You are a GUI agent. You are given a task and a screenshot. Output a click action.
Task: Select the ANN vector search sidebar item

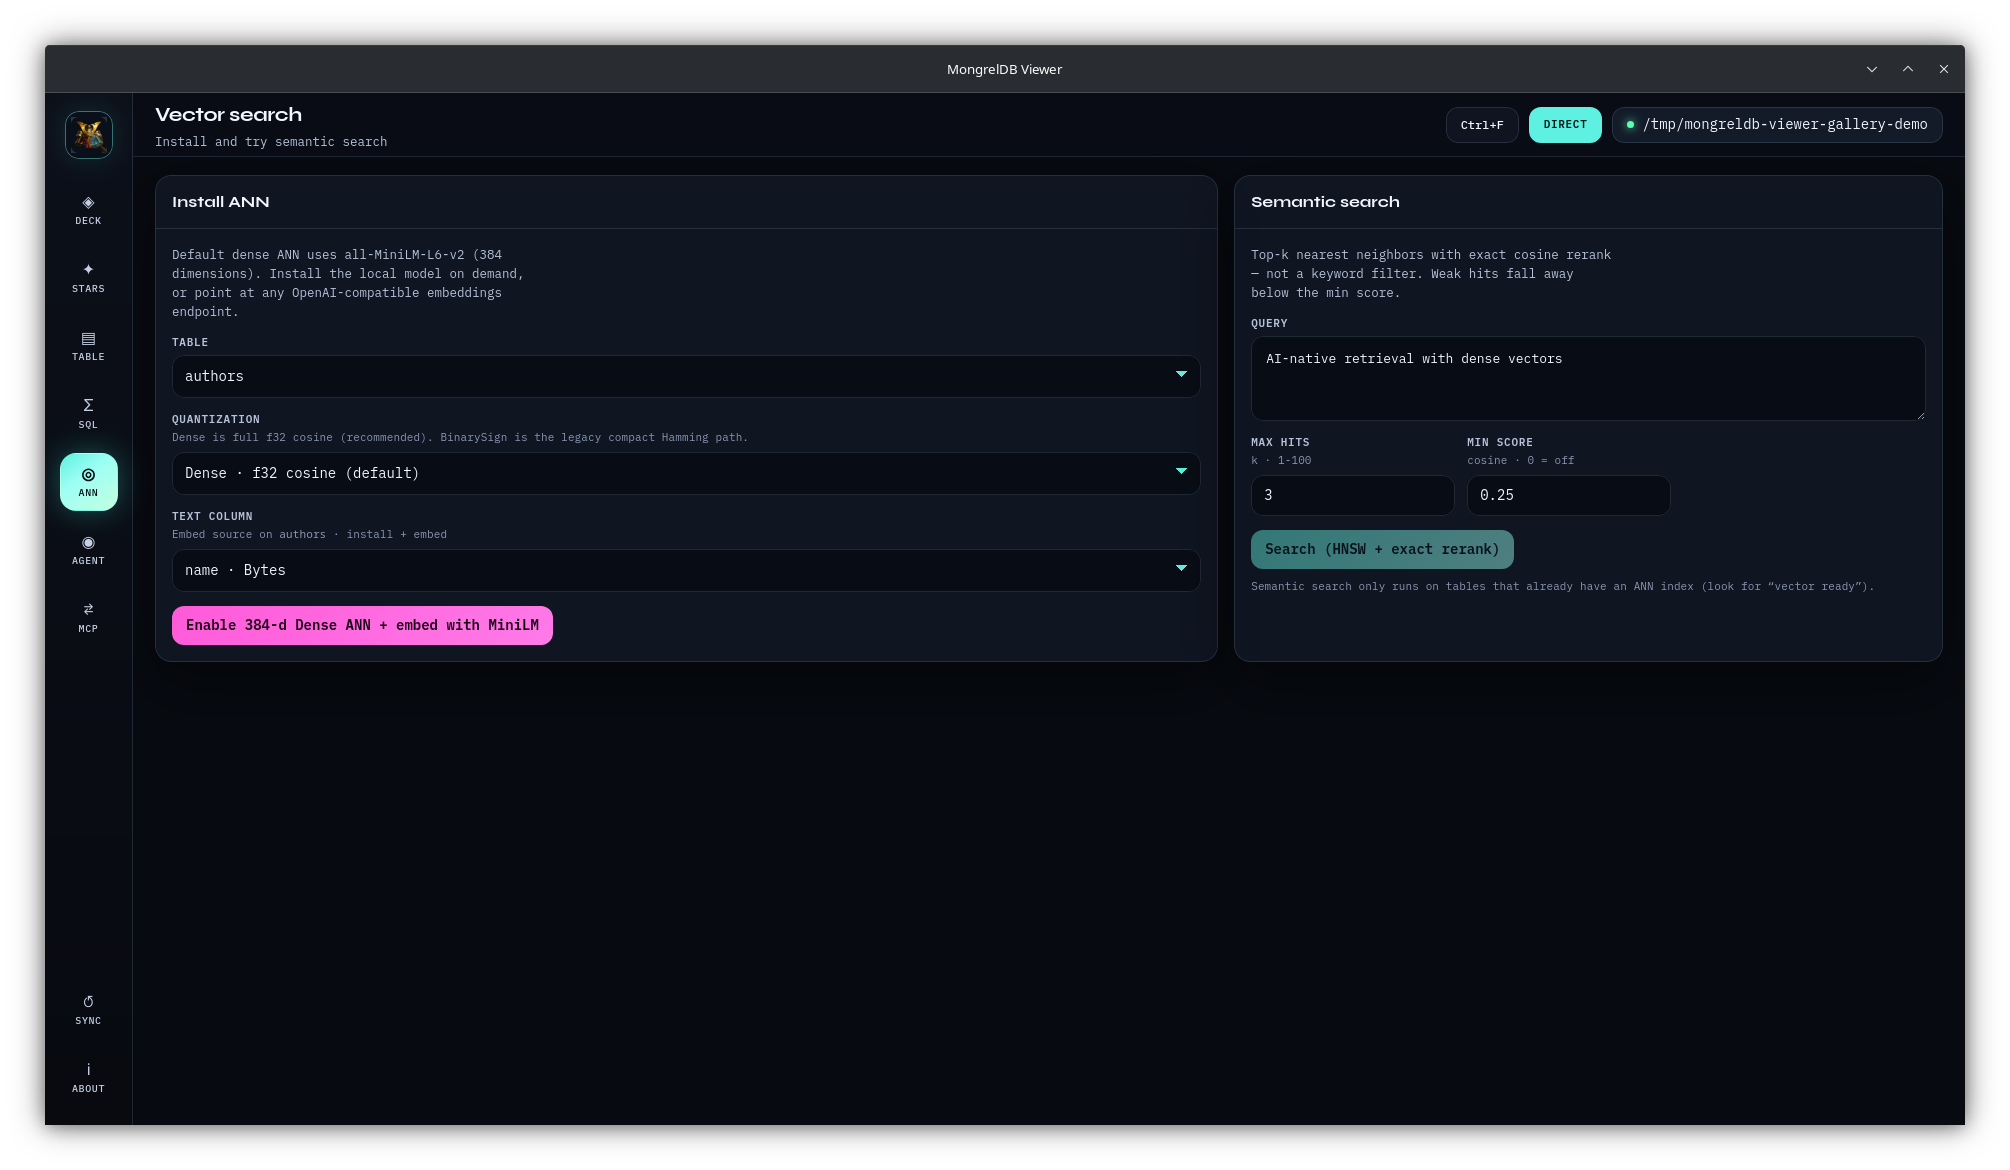pyautogui.click(x=88, y=482)
